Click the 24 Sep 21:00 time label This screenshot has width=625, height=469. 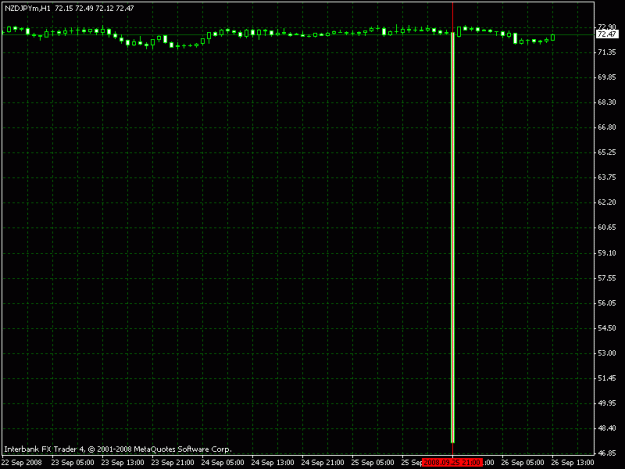(322, 463)
